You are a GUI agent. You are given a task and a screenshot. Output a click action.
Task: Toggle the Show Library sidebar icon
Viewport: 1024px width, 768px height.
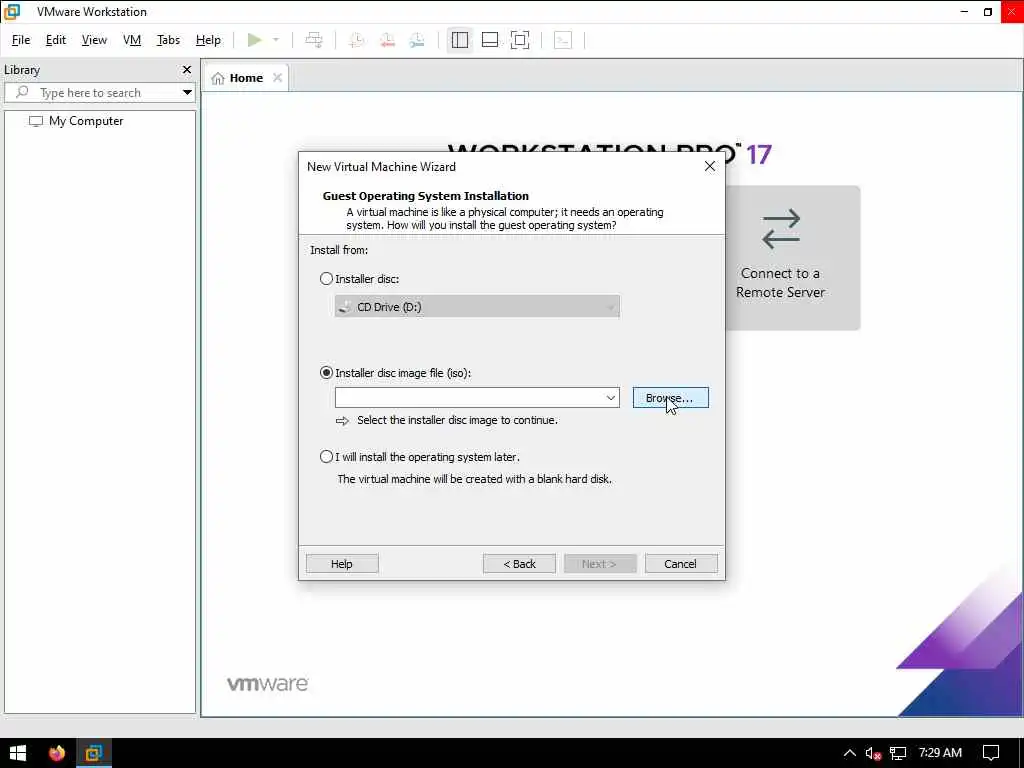pos(460,40)
